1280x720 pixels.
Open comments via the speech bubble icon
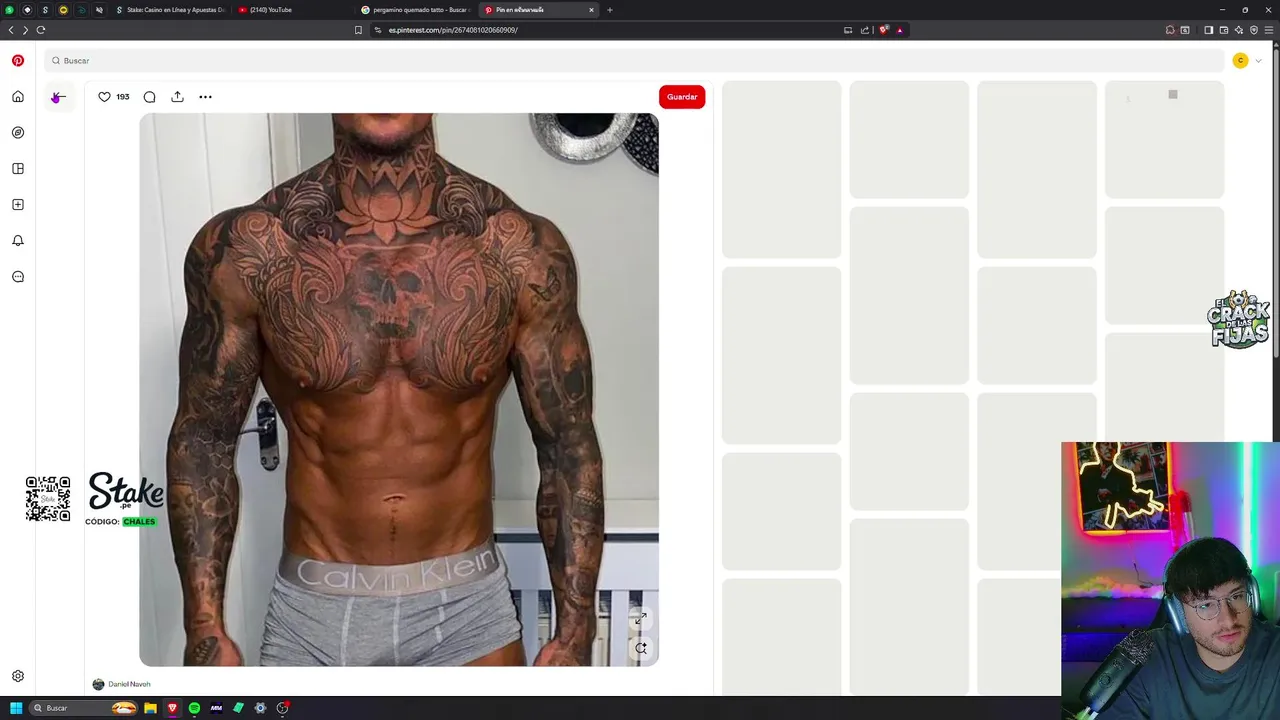tap(149, 97)
